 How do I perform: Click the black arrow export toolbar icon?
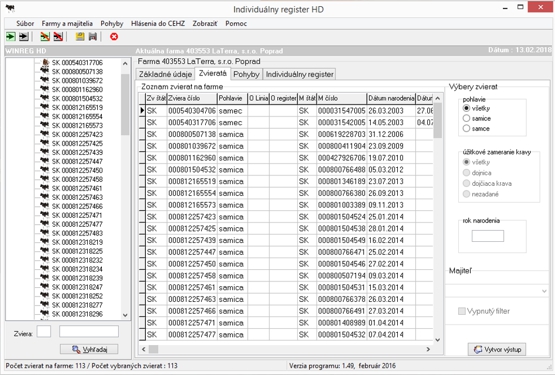(24, 36)
